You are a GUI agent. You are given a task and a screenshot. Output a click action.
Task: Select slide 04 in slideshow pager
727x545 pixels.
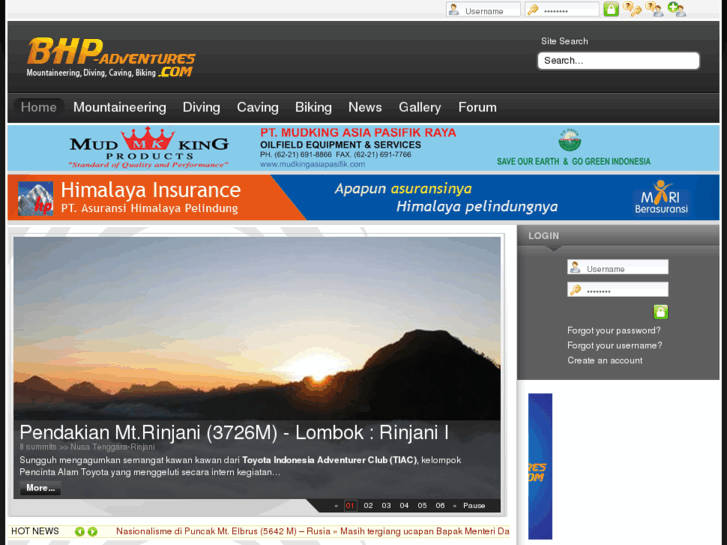click(x=404, y=506)
